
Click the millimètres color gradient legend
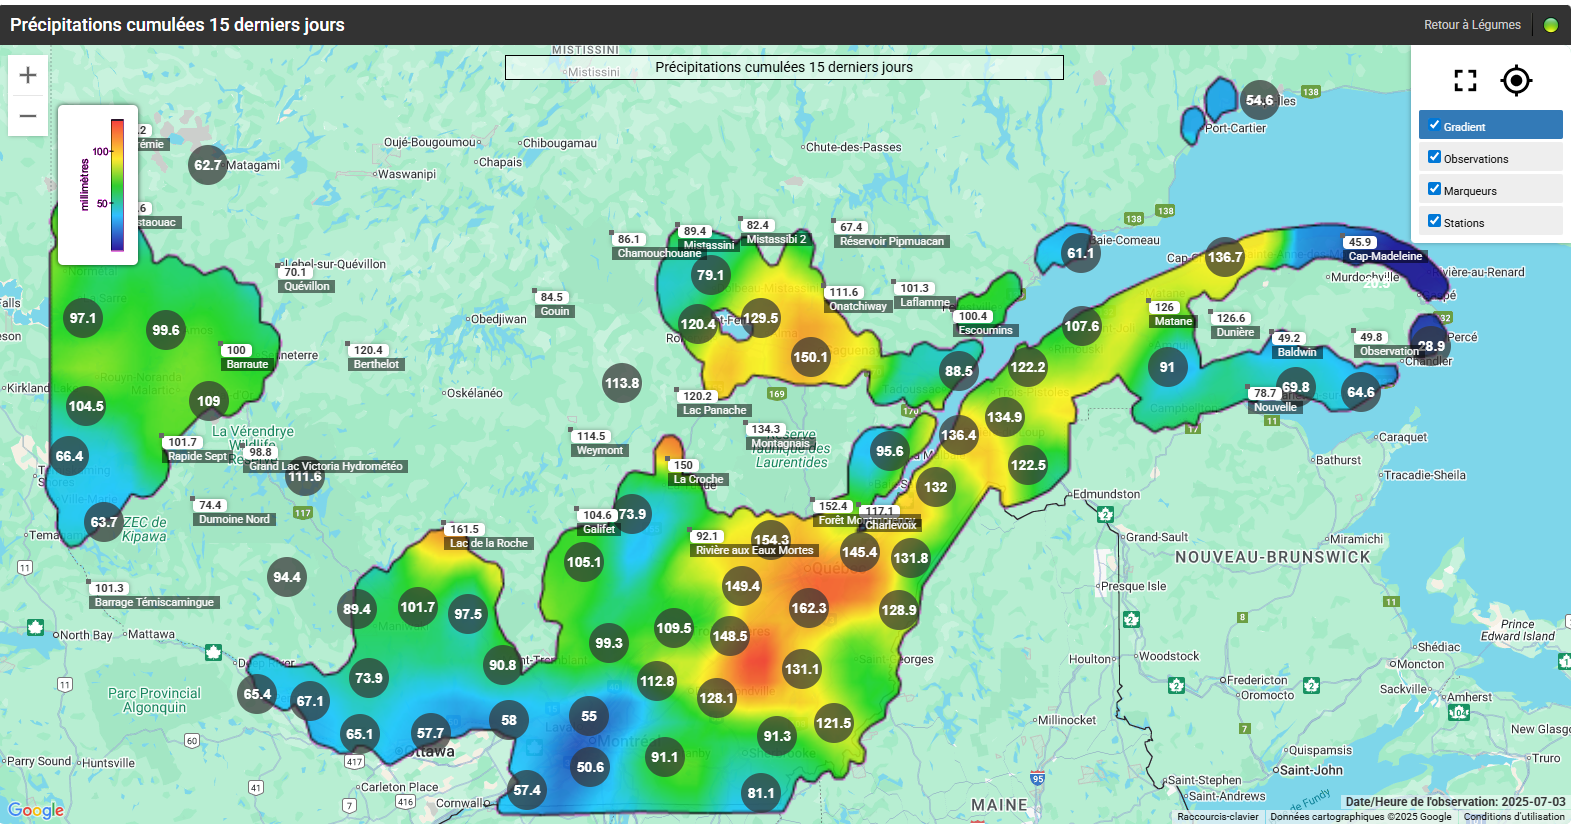coord(117,185)
